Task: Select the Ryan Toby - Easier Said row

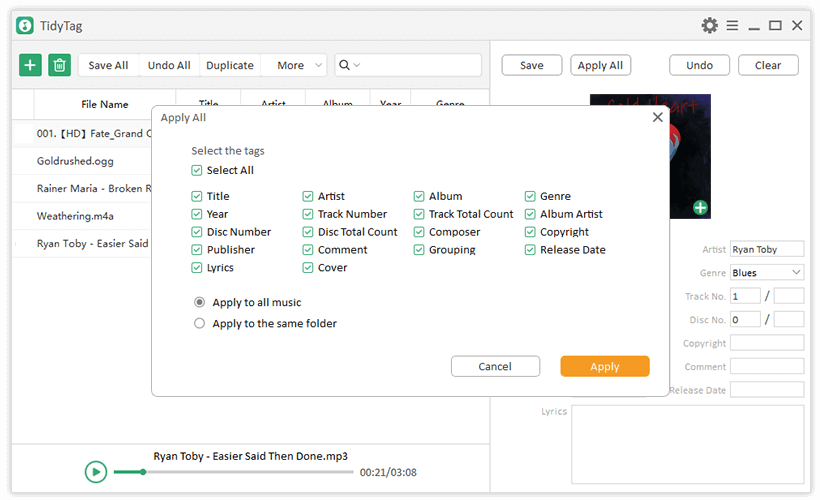Action: 82,244
